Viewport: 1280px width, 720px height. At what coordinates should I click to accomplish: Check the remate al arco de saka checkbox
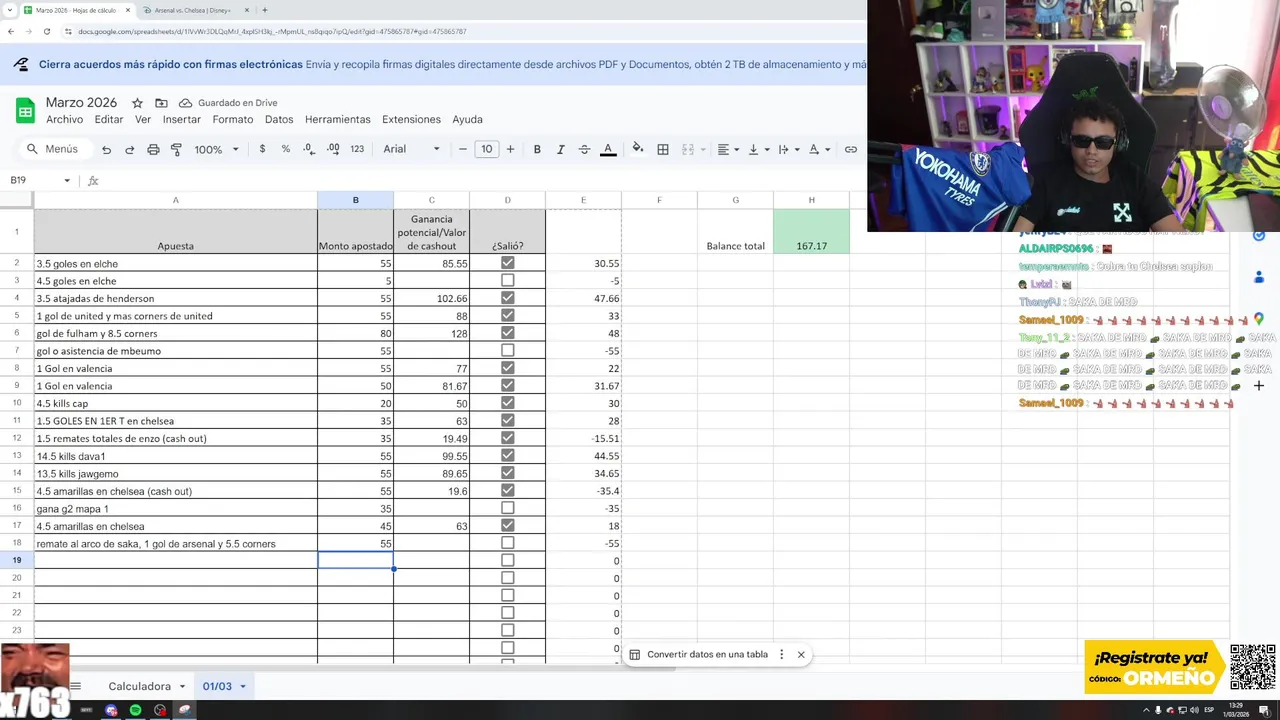tap(507, 543)
